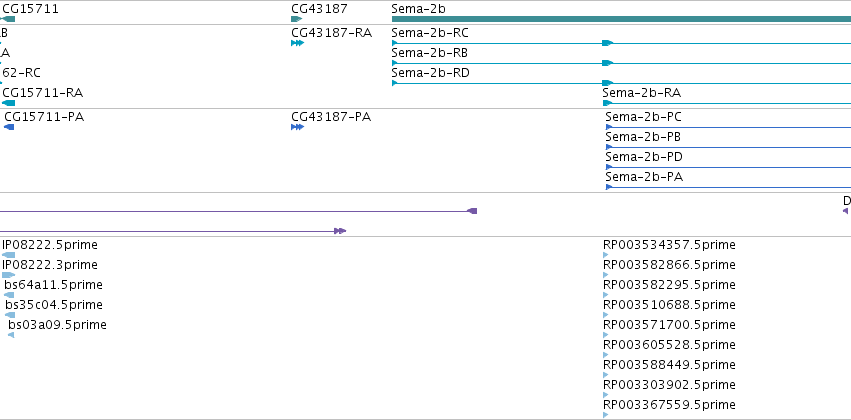
Task: Click the CG15711-PA protein glyph
Action: (9, 127)
